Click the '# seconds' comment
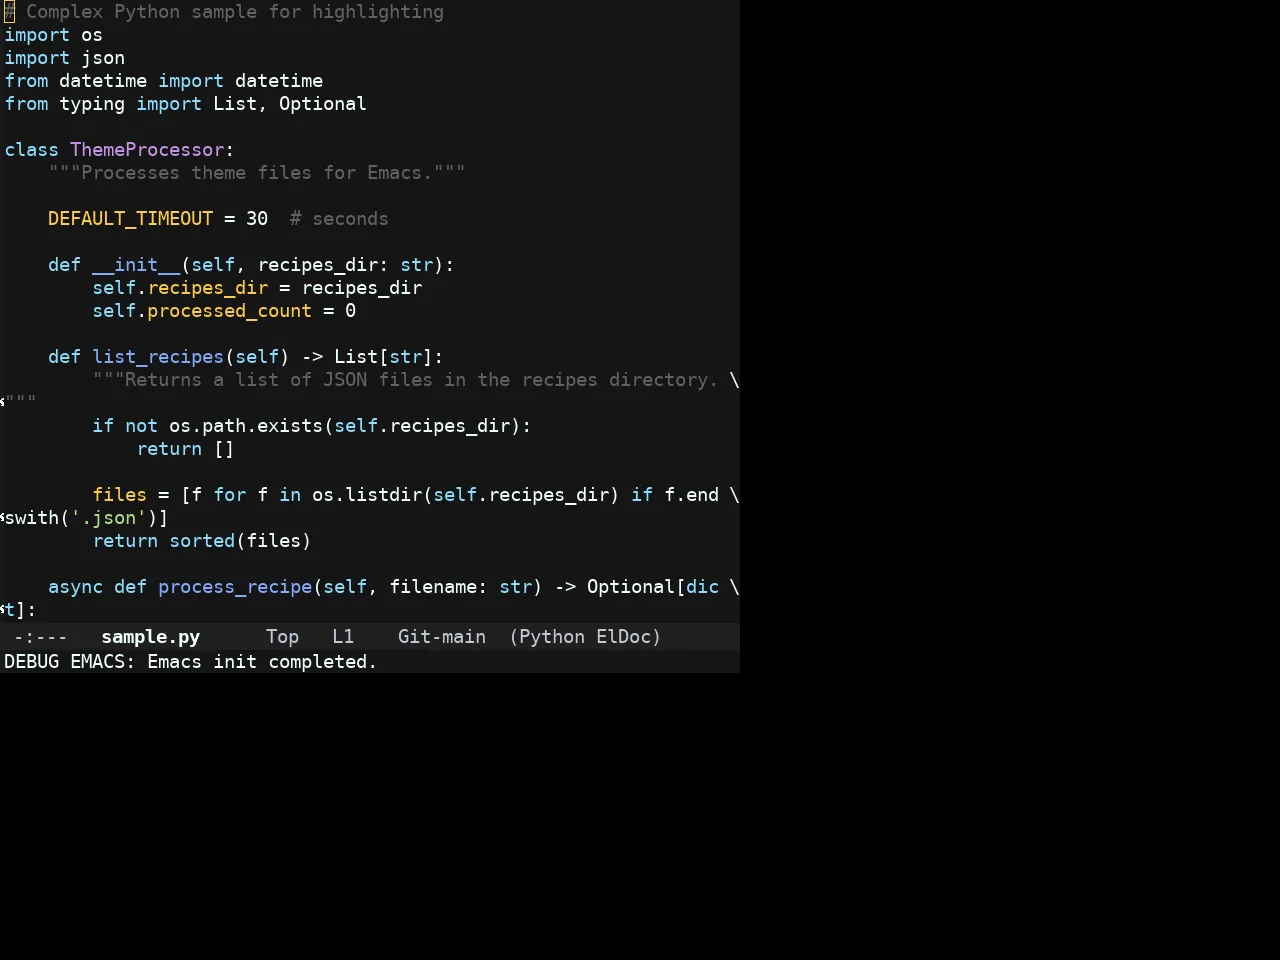 339,219
